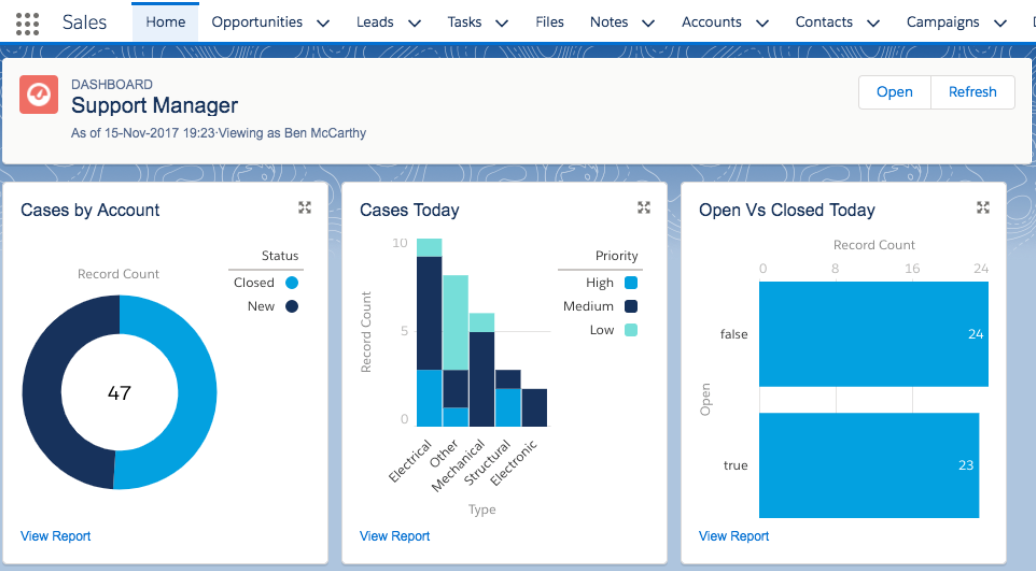Screen dimensions: 1036x571
Task: Switch to the Files tab
Action: (550, 22)
